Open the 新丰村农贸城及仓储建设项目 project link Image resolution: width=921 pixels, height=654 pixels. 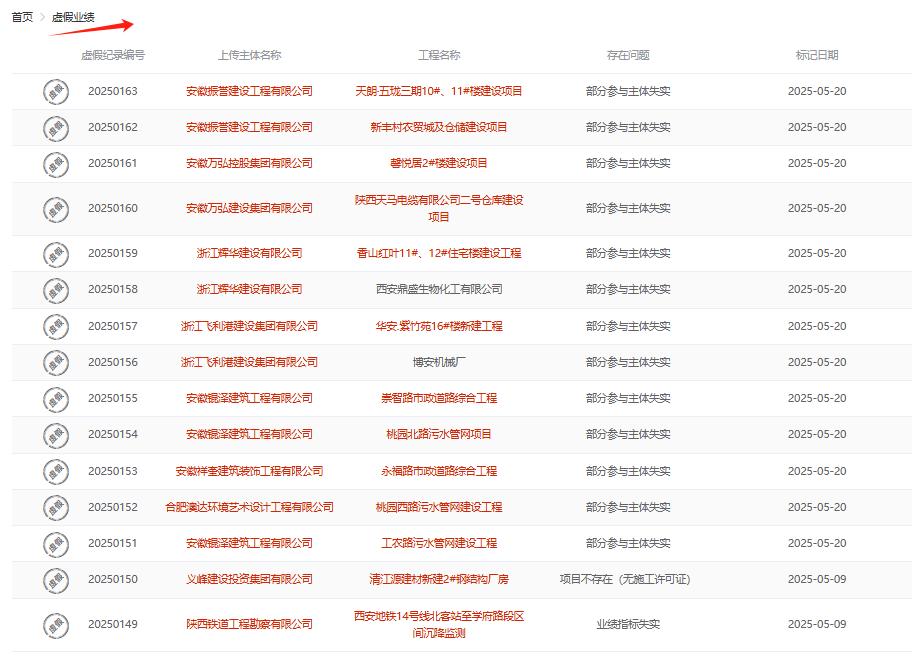tap(439, 127)
